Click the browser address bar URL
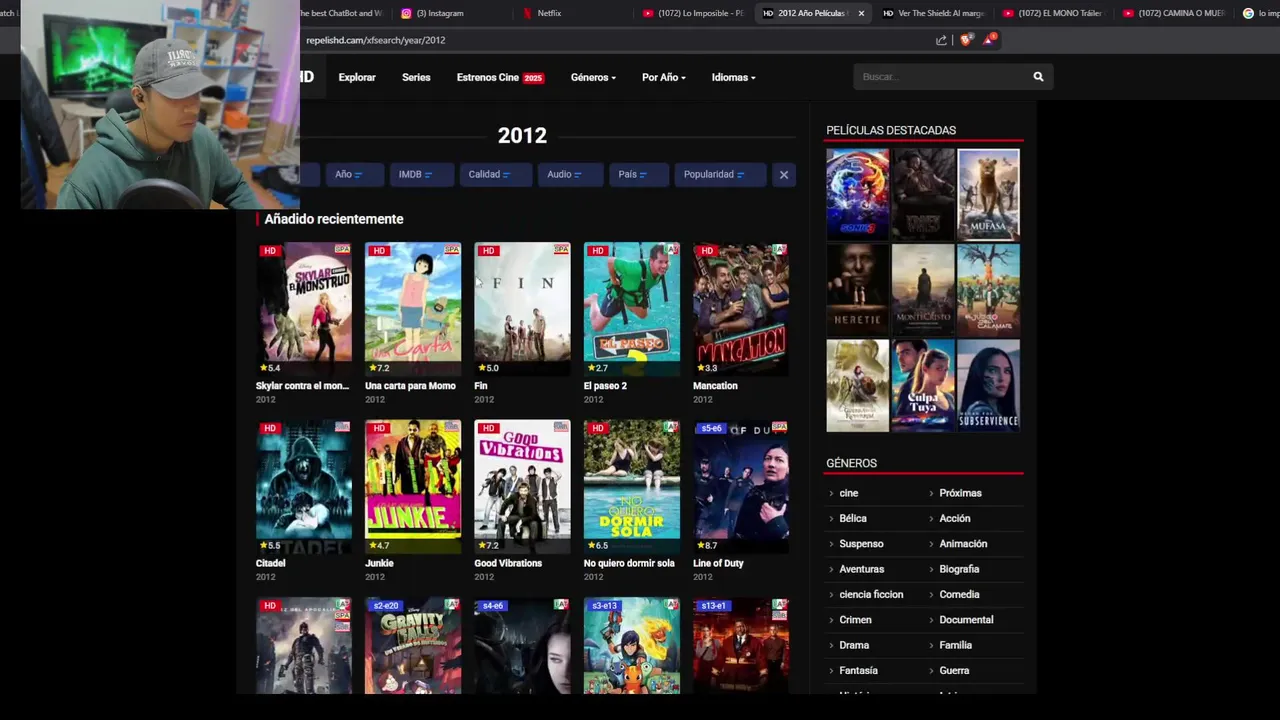Viewport: 1280px width, 720px height. point(376,40)
